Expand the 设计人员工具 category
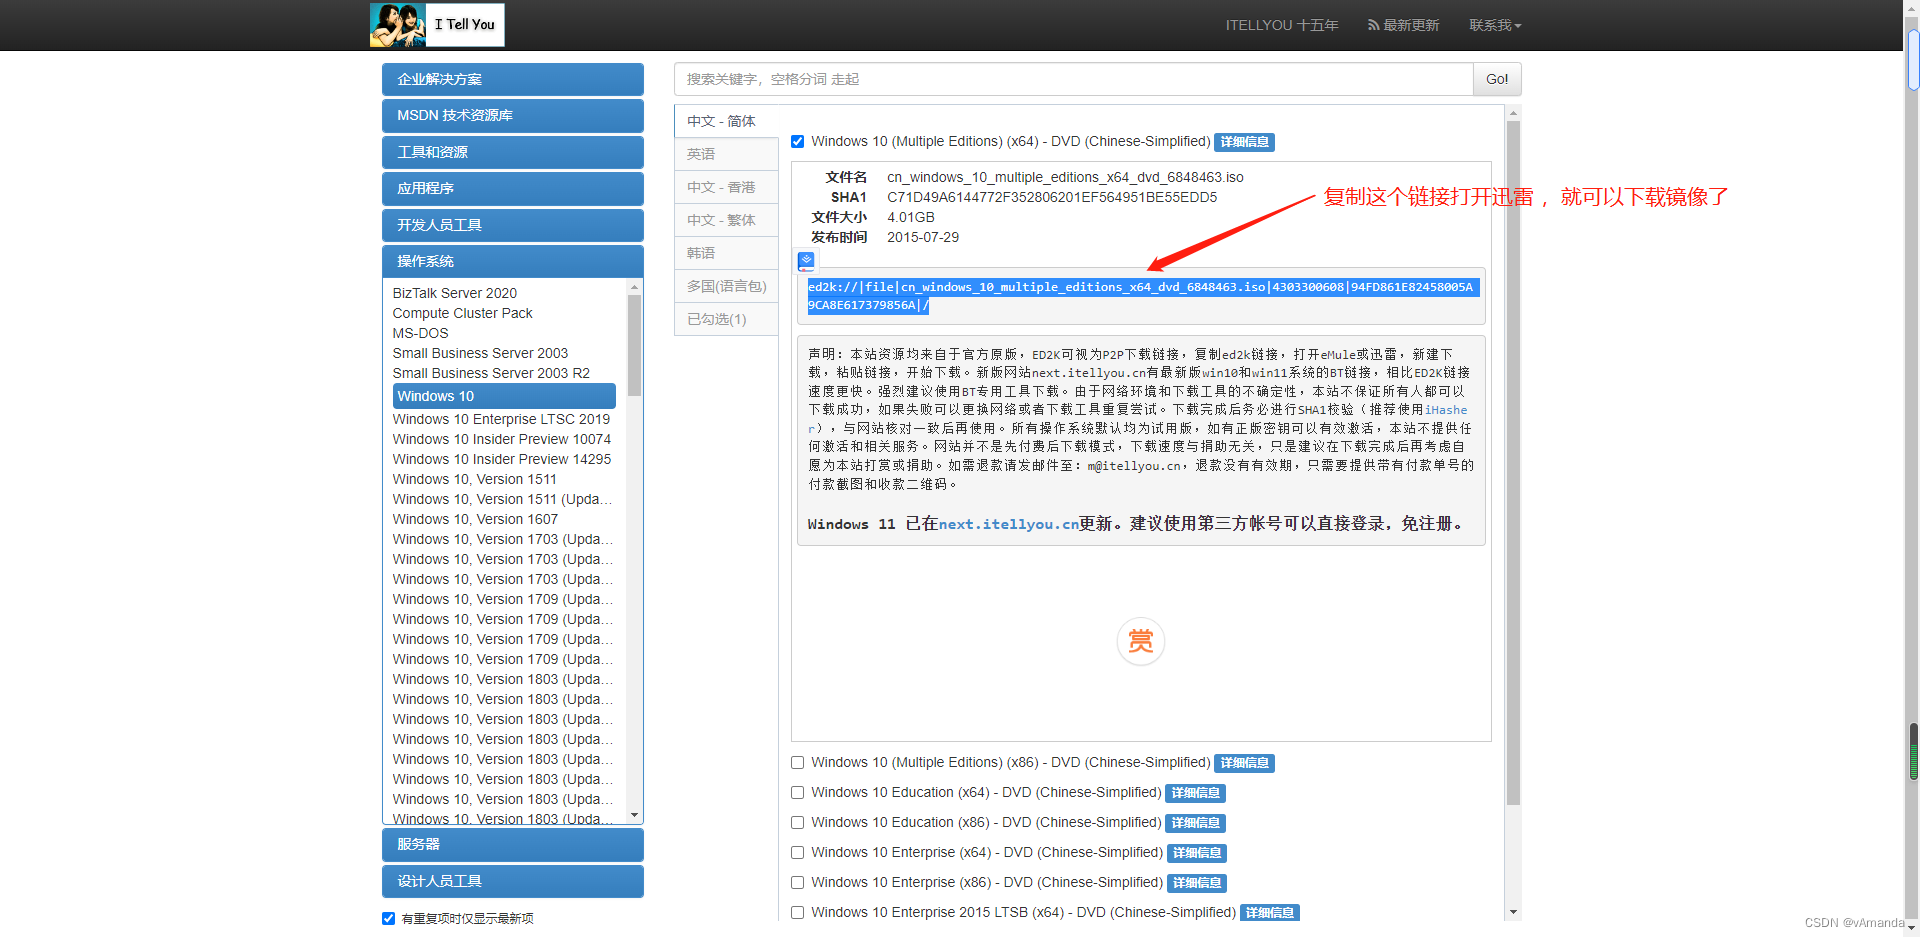 [513, 882]
